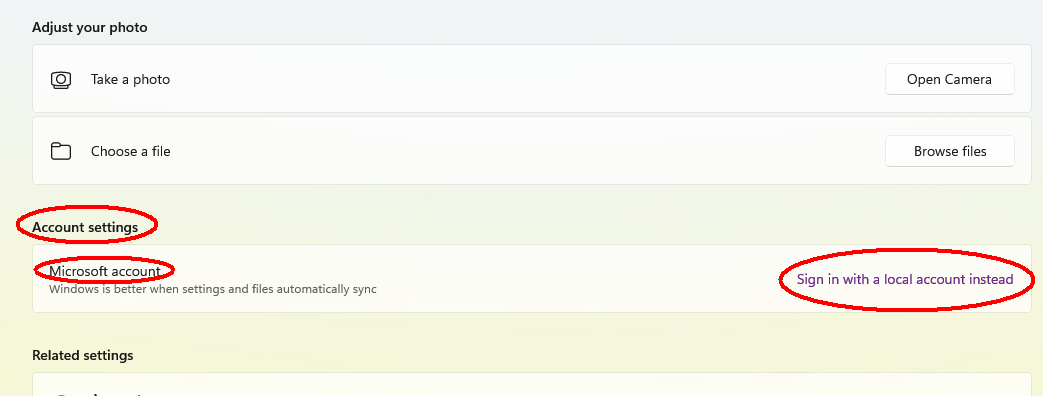Image resolution: width=1043 pixels, height=396 pixels.
Task: Select the Choose a file row card
Action: [x=532, y=150]
